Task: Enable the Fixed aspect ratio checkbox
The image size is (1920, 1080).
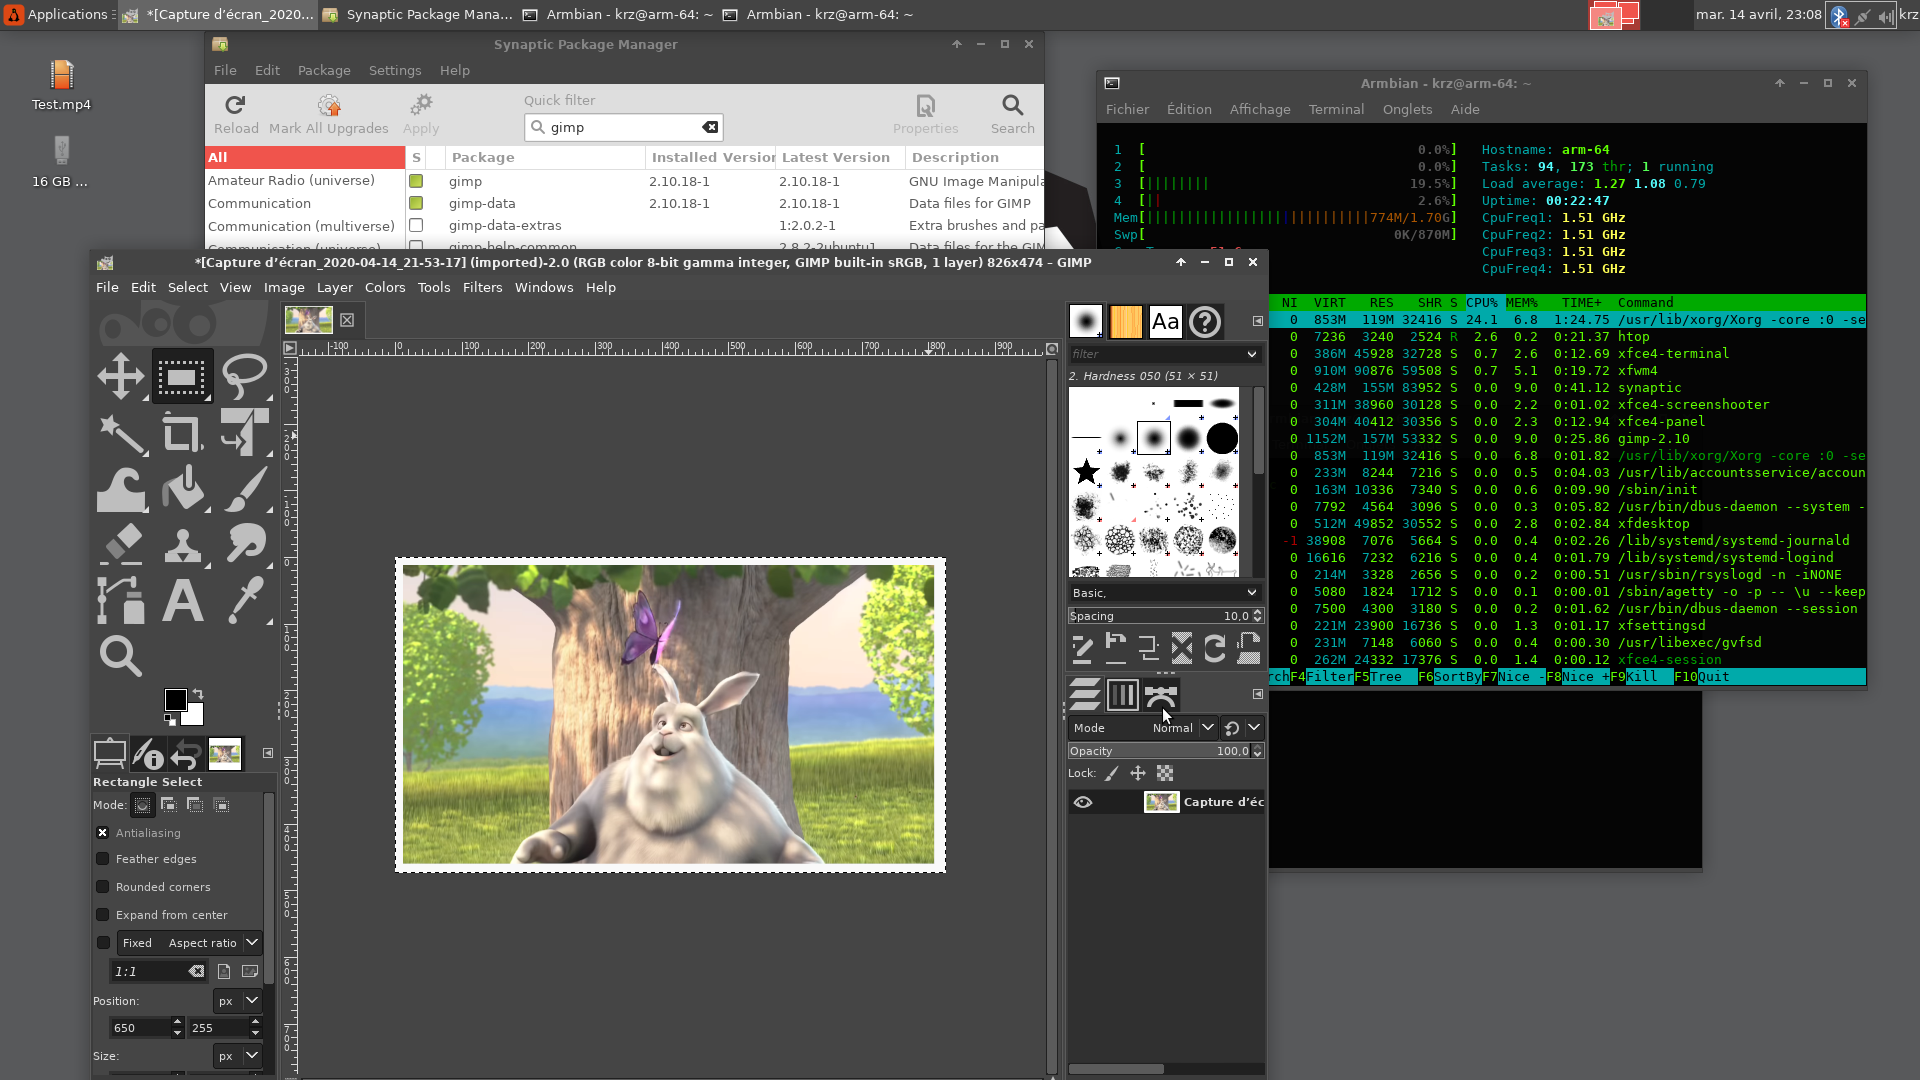Action: [x=102, y=942]
